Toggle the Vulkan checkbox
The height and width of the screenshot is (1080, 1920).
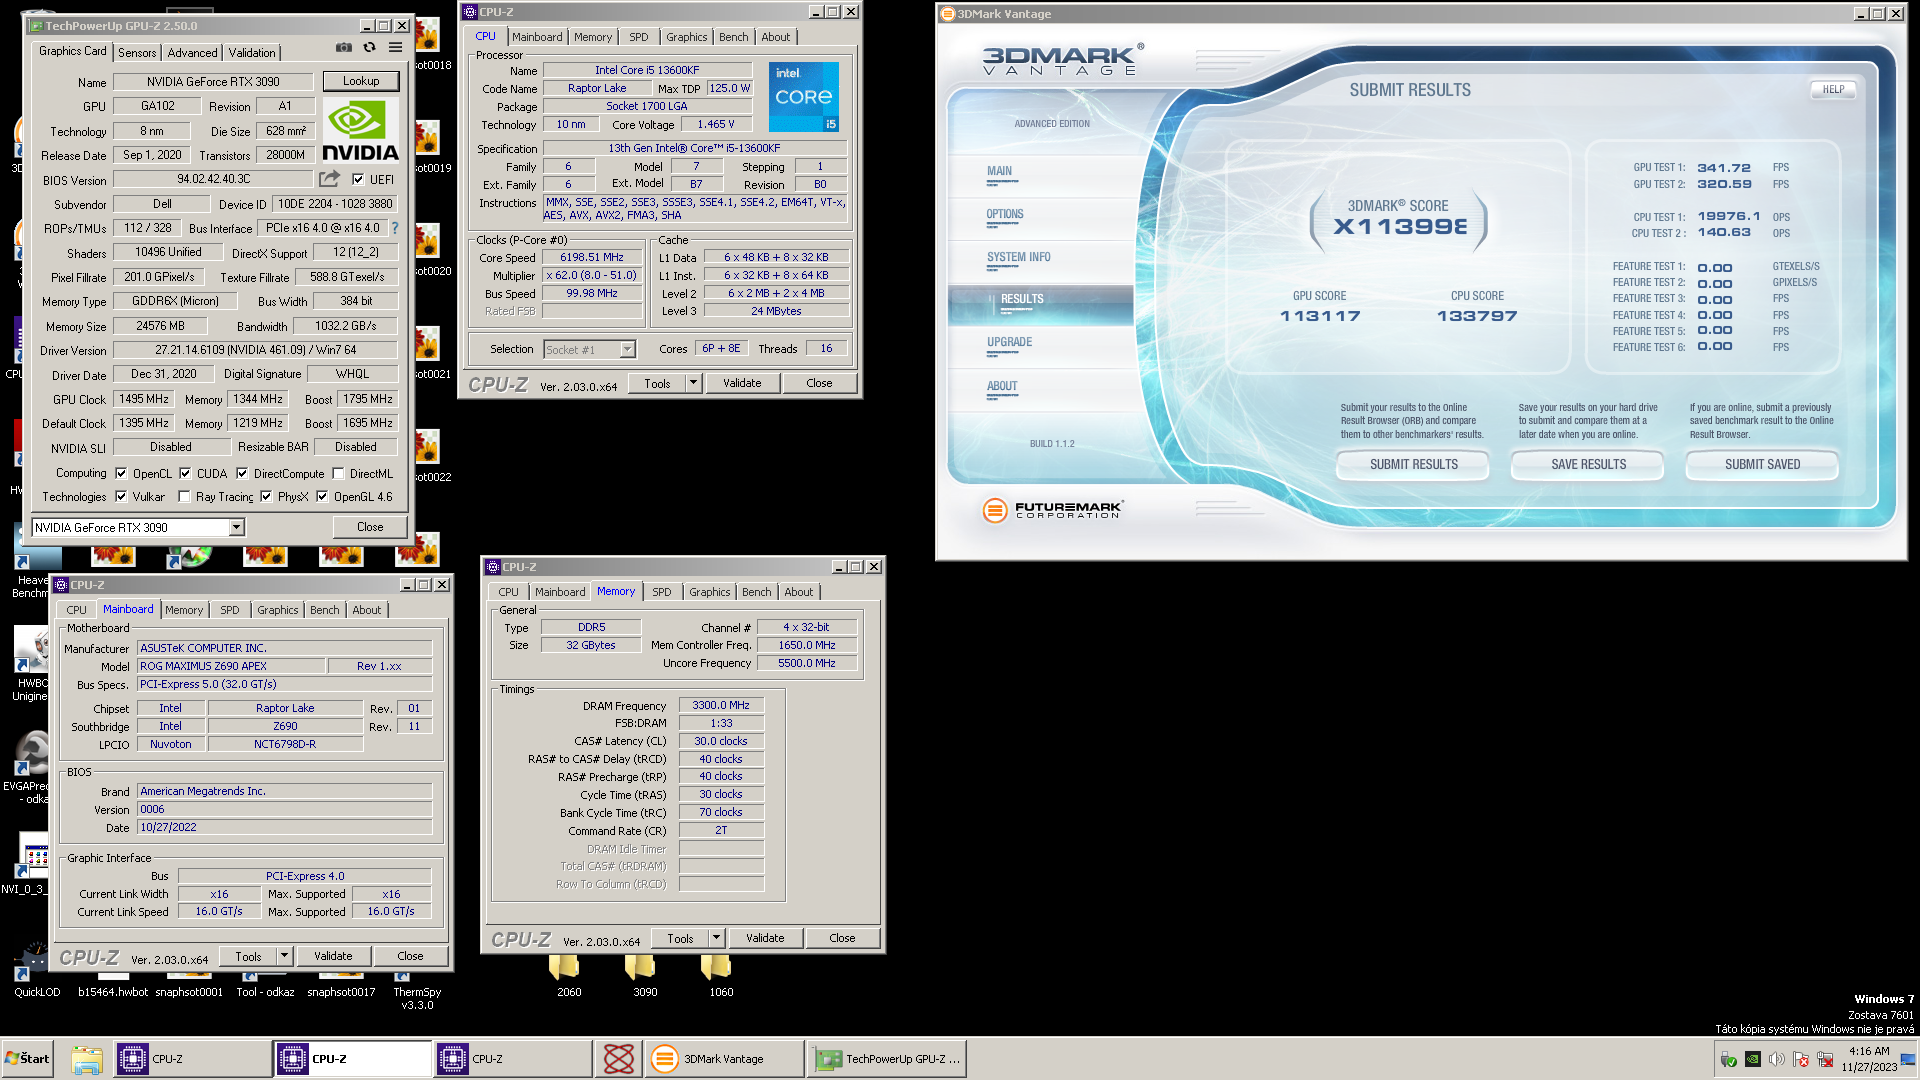pyautogui.click(x=121, y=496)
